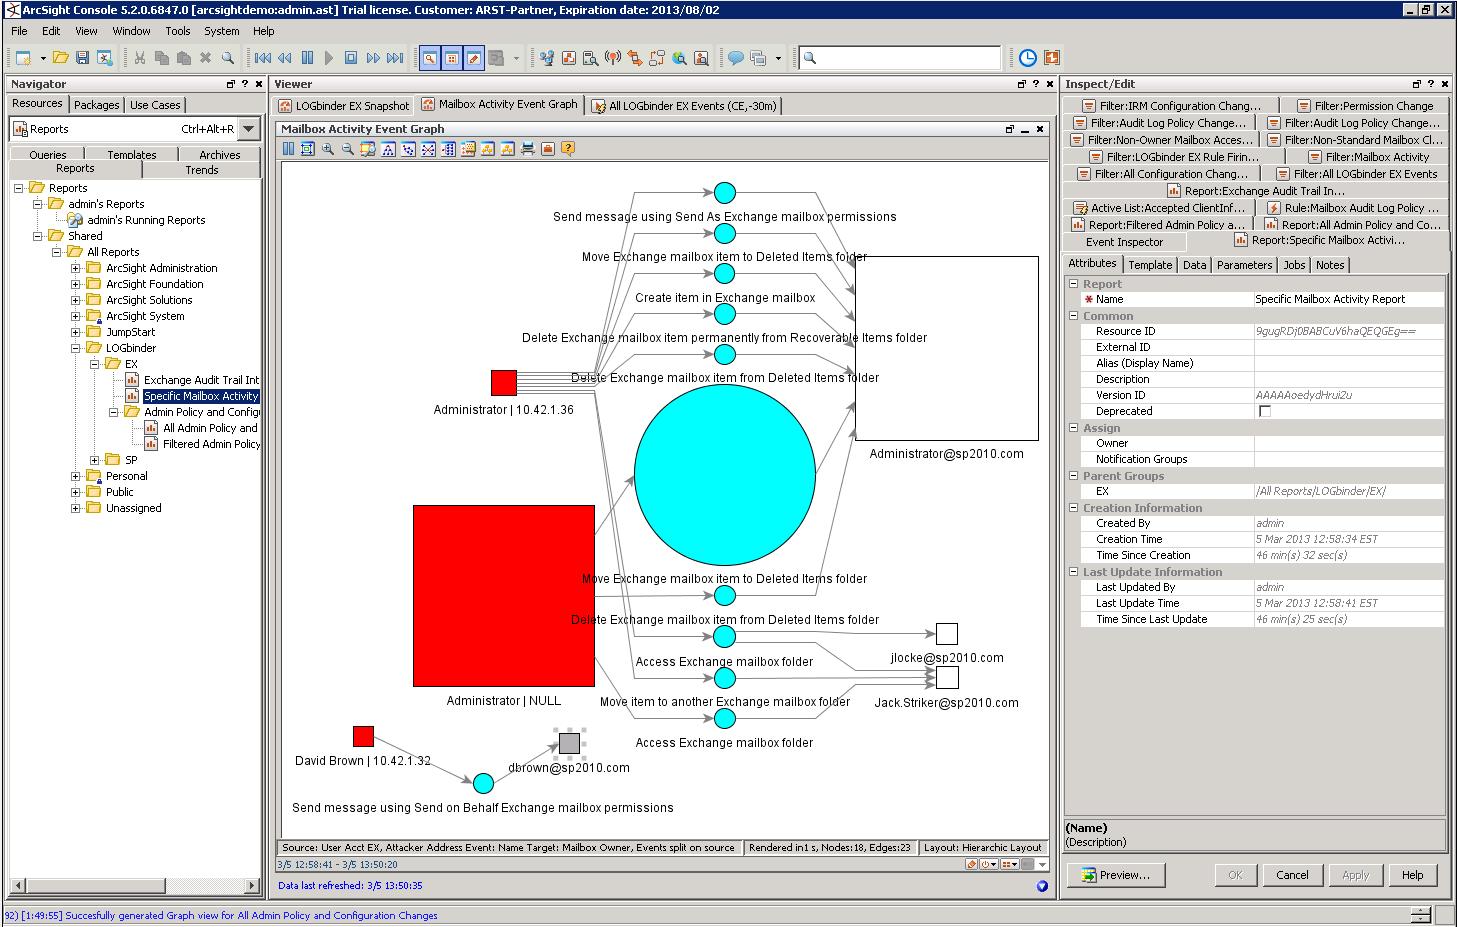Image resolution: width=1457 pixels, height=927 pixels.
Task: Click the speech bubble chat icon
Action: pyautogui.click(x=735, y=58)
